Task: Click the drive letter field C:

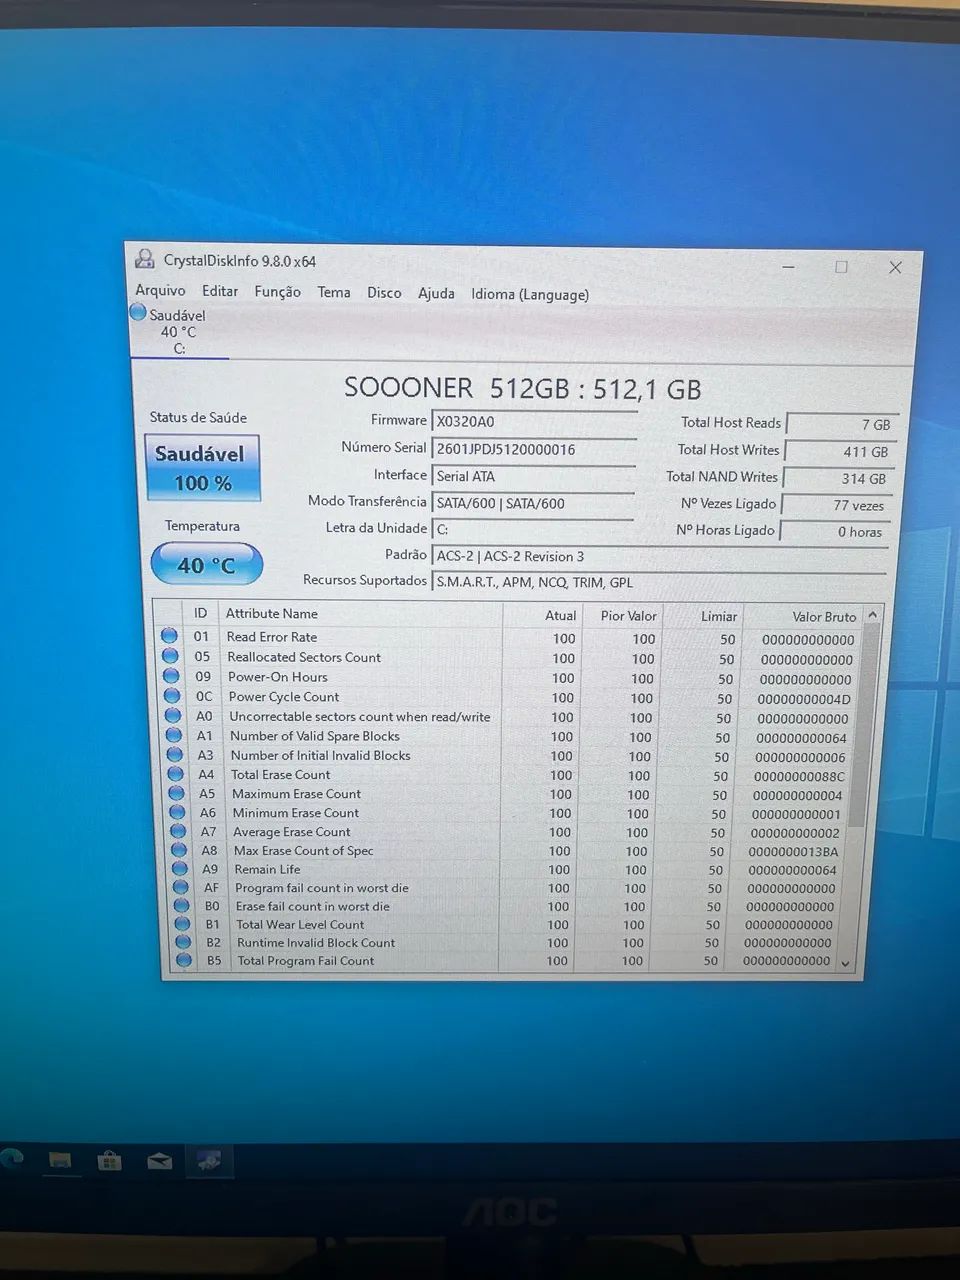Action: [x=533, y=529]
